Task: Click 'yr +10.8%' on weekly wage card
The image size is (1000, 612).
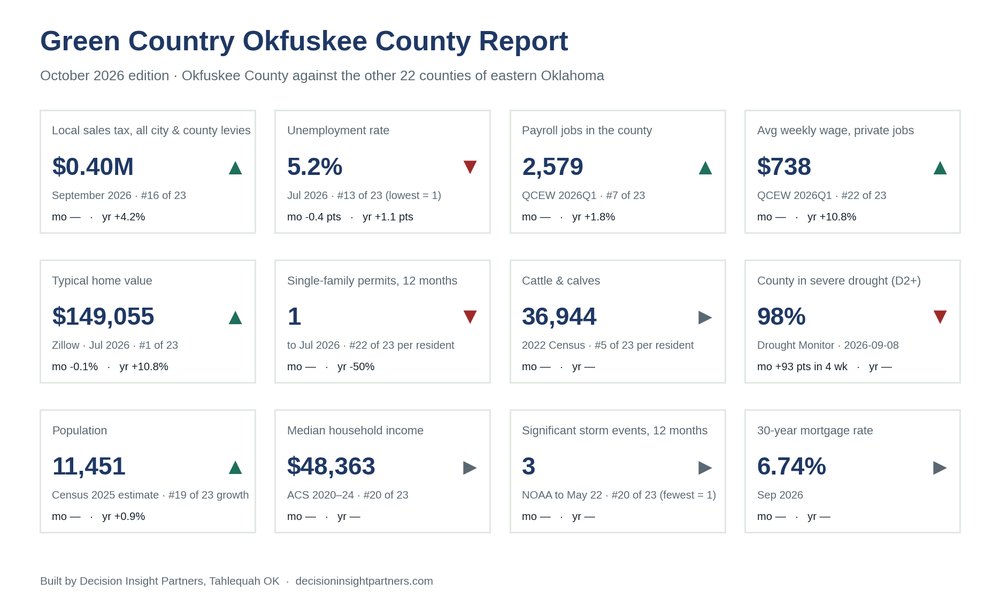Action: click(x=832, y=217)
